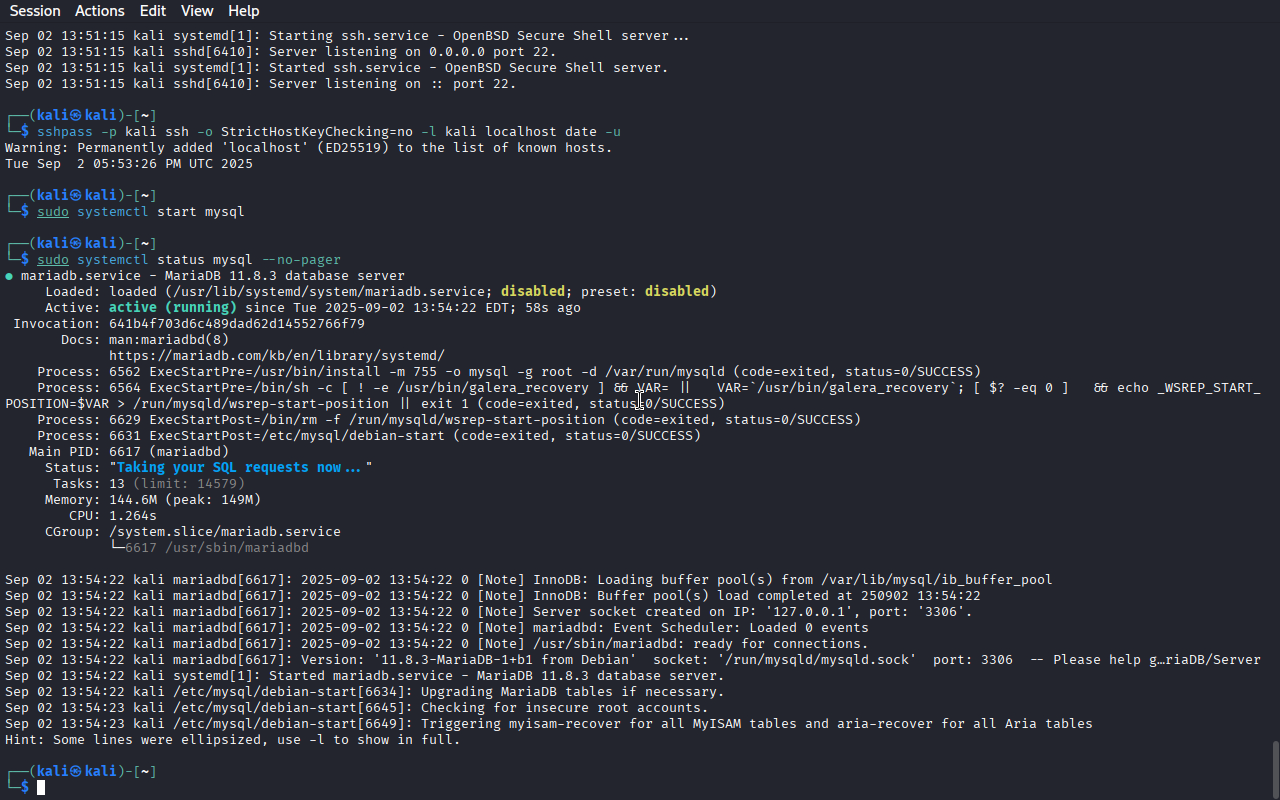The height and width of the screenshot is (800, 1280).
Task: Click hint line about using -l
Action: [x=233, y=740]
